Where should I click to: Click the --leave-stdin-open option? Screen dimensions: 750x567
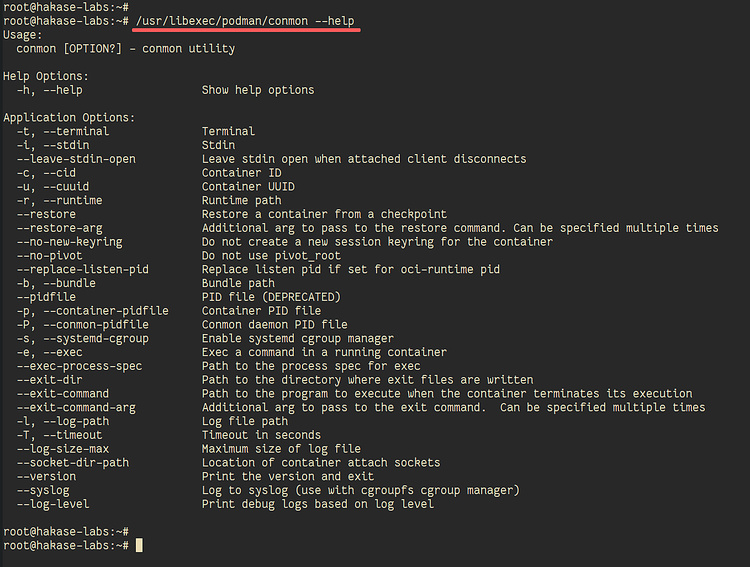click(x=76, y=159)
